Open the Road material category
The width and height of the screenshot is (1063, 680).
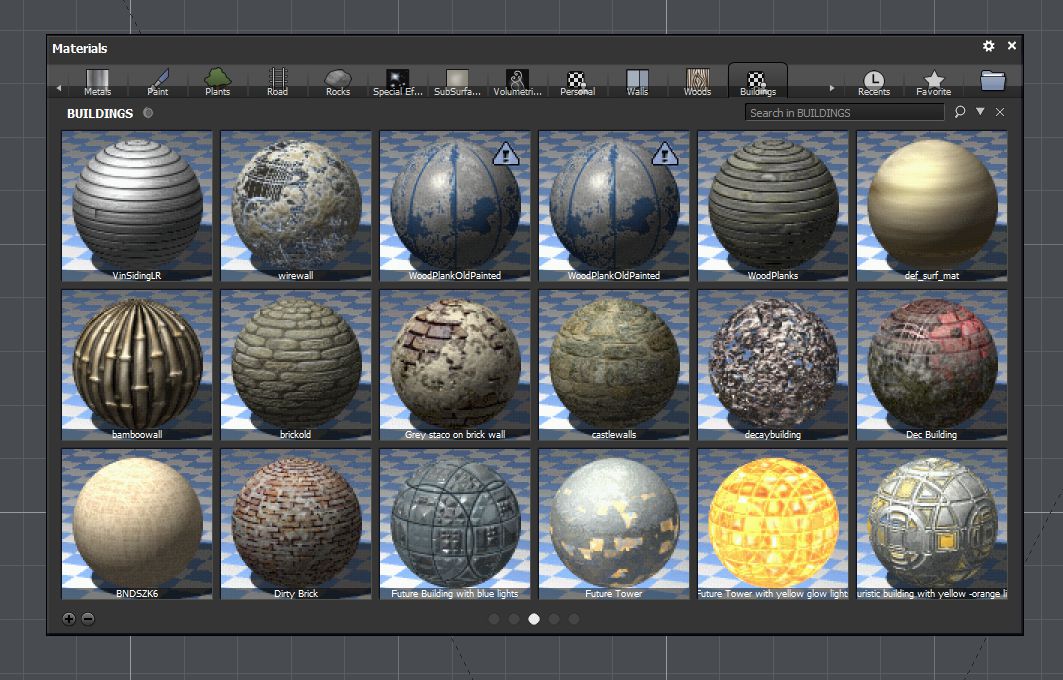[x=277, y=82]
